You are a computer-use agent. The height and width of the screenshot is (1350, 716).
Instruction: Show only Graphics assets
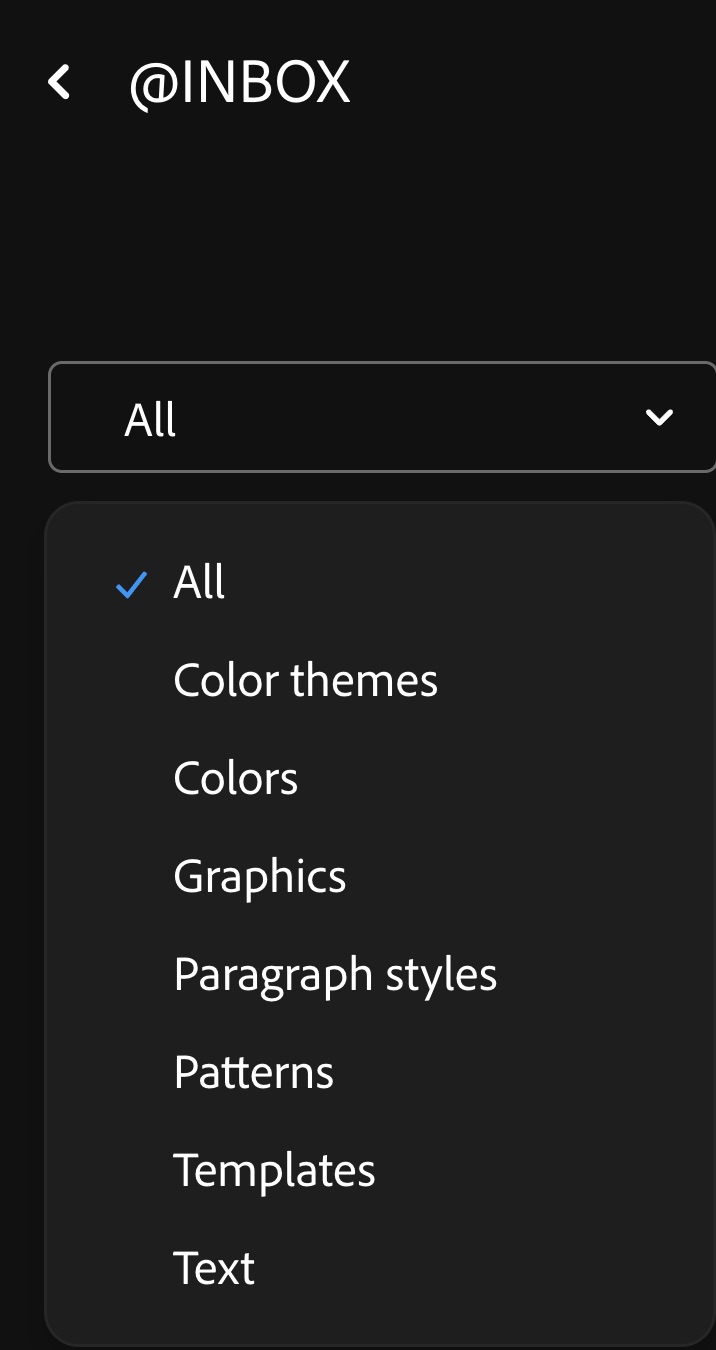pos(260,877)
